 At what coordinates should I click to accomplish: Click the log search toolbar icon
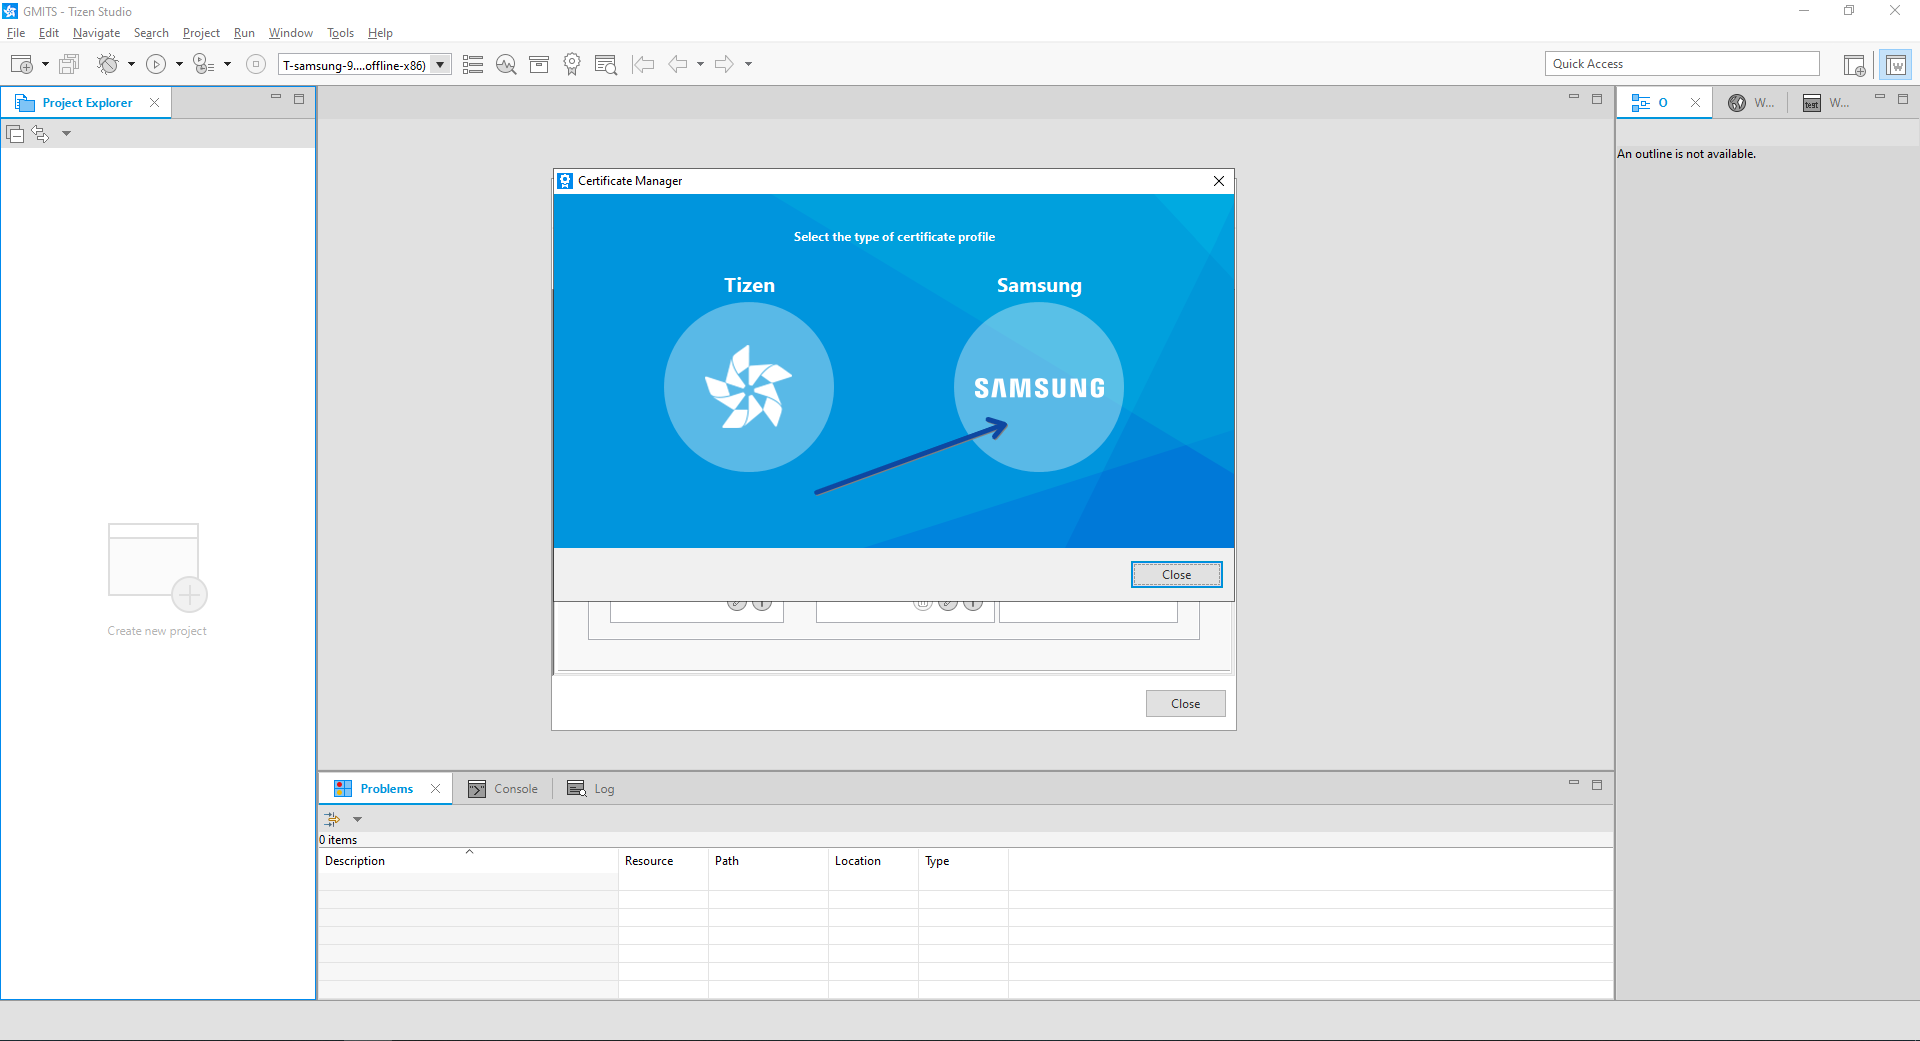605,64
